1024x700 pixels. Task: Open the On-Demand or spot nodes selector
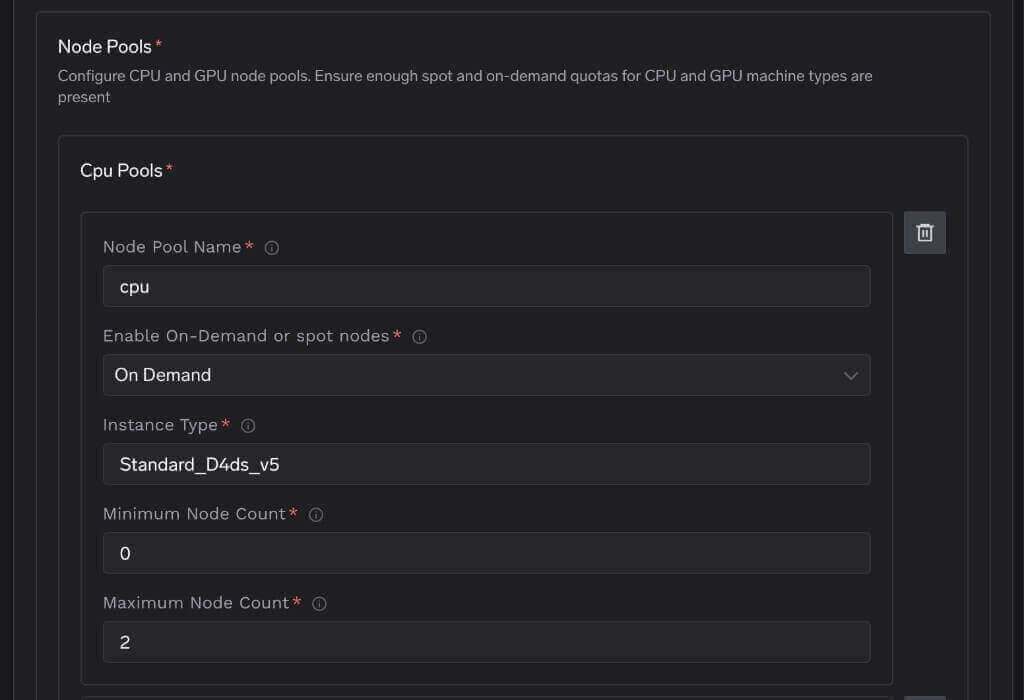pyautogui.click(x=487, y=375)
